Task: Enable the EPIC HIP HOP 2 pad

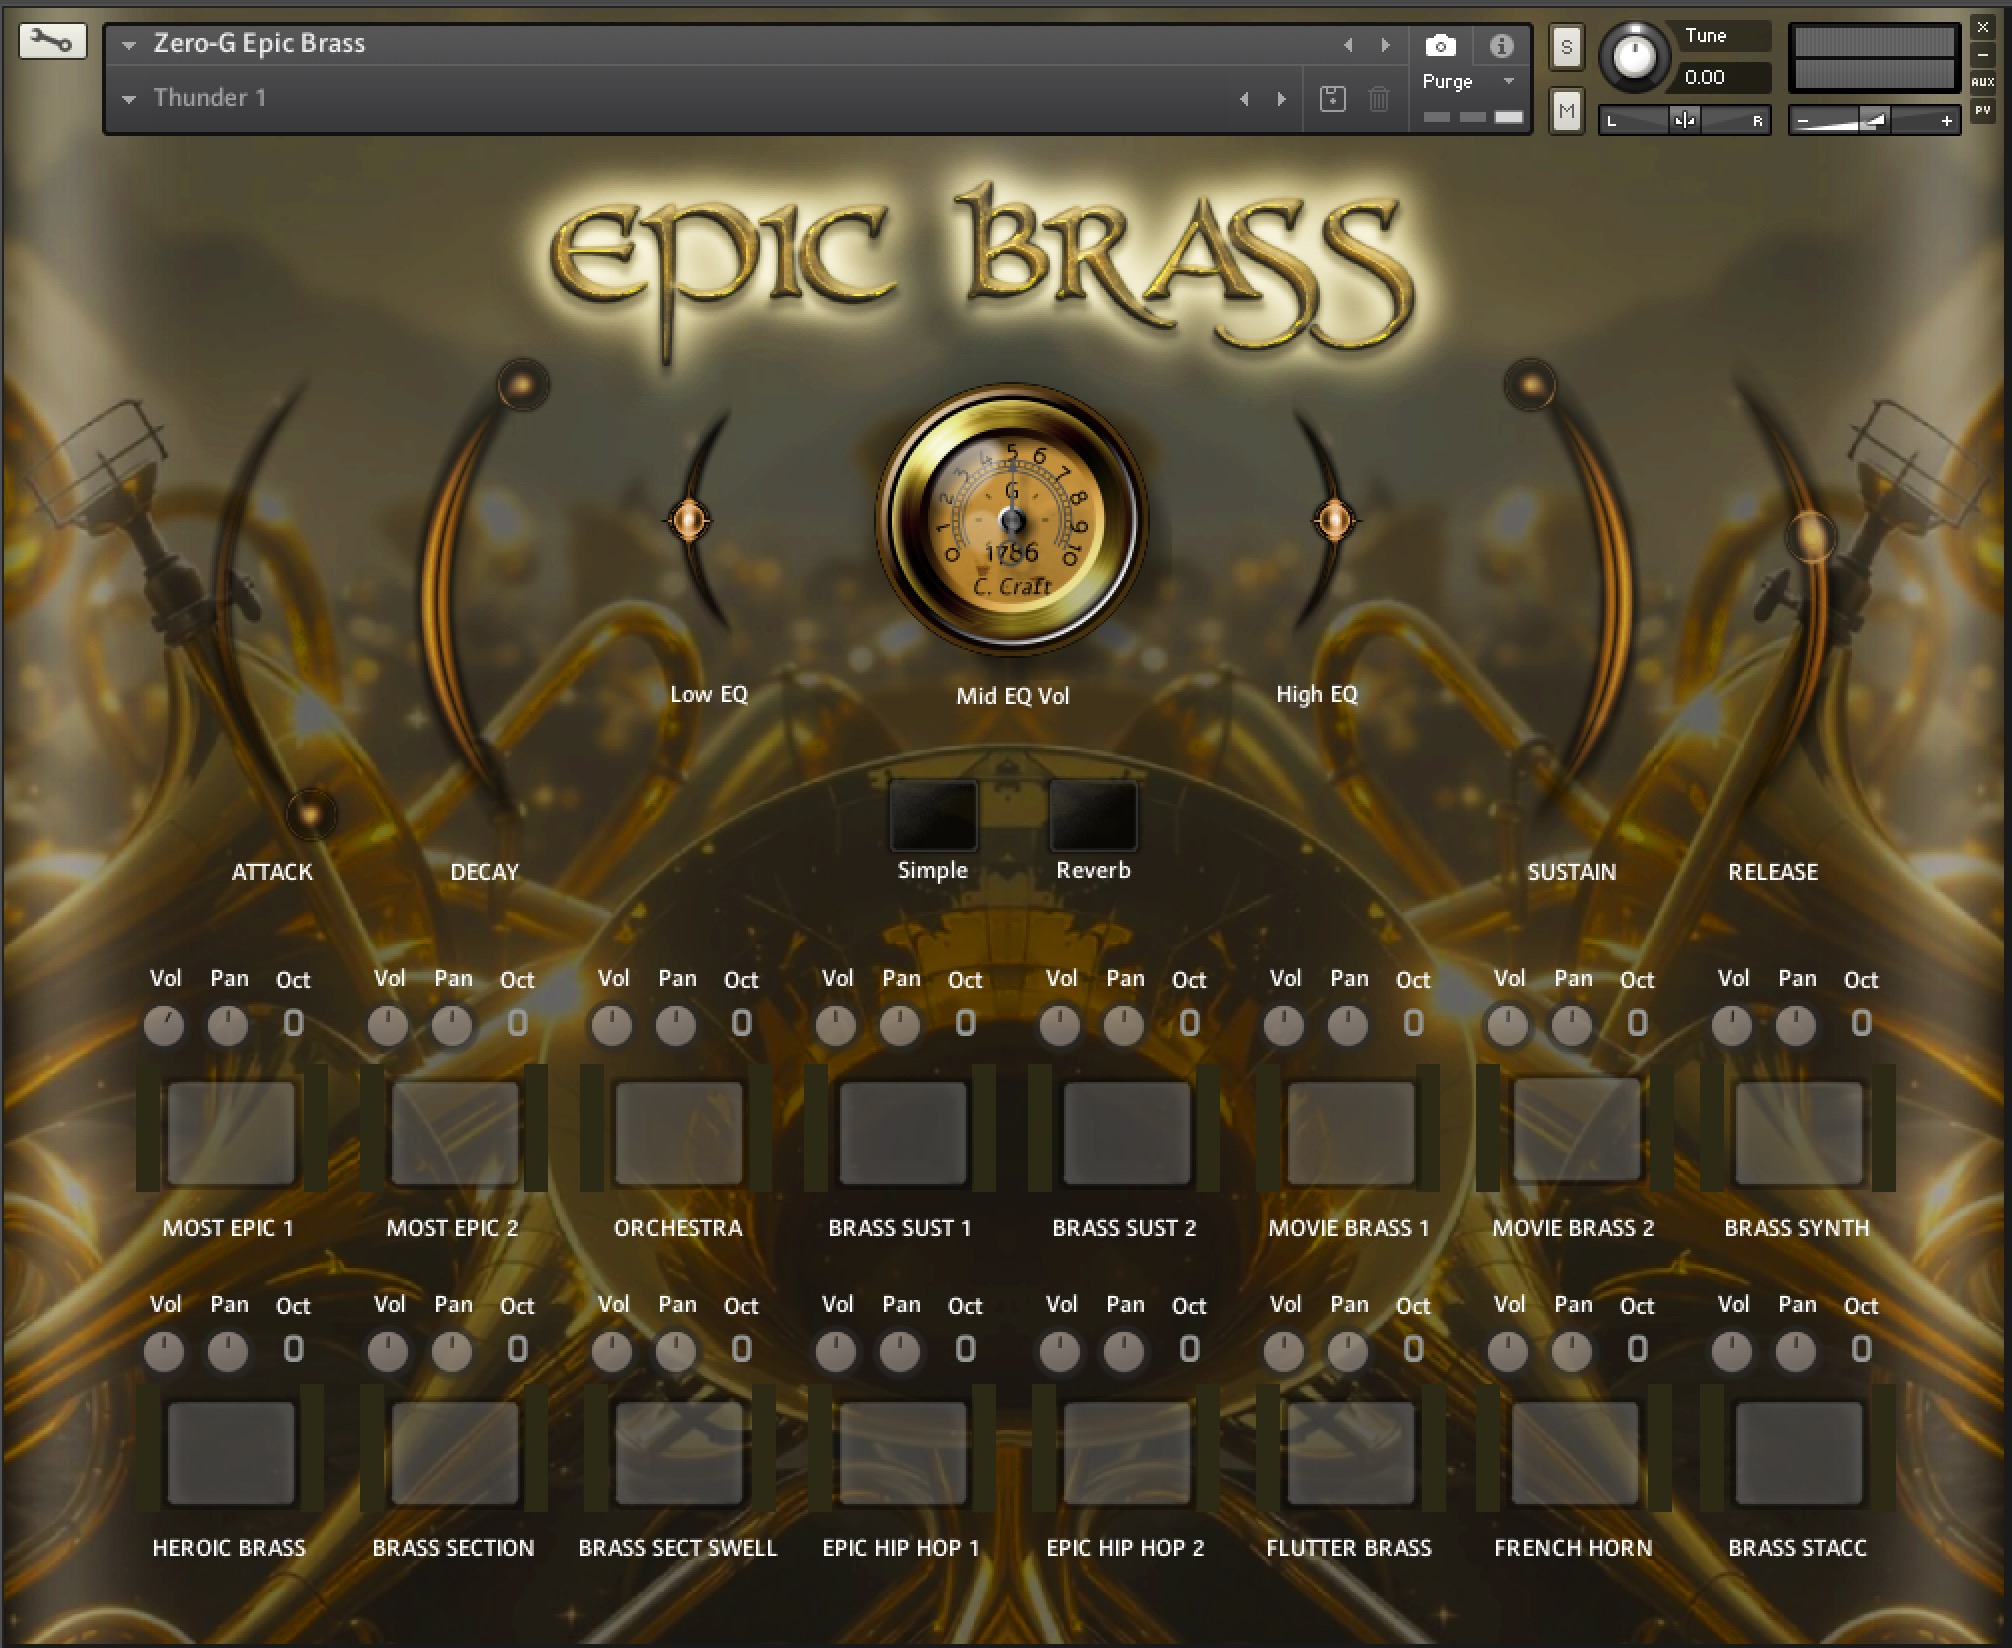Action: pyautogui.click(x=1127, y=1453)
